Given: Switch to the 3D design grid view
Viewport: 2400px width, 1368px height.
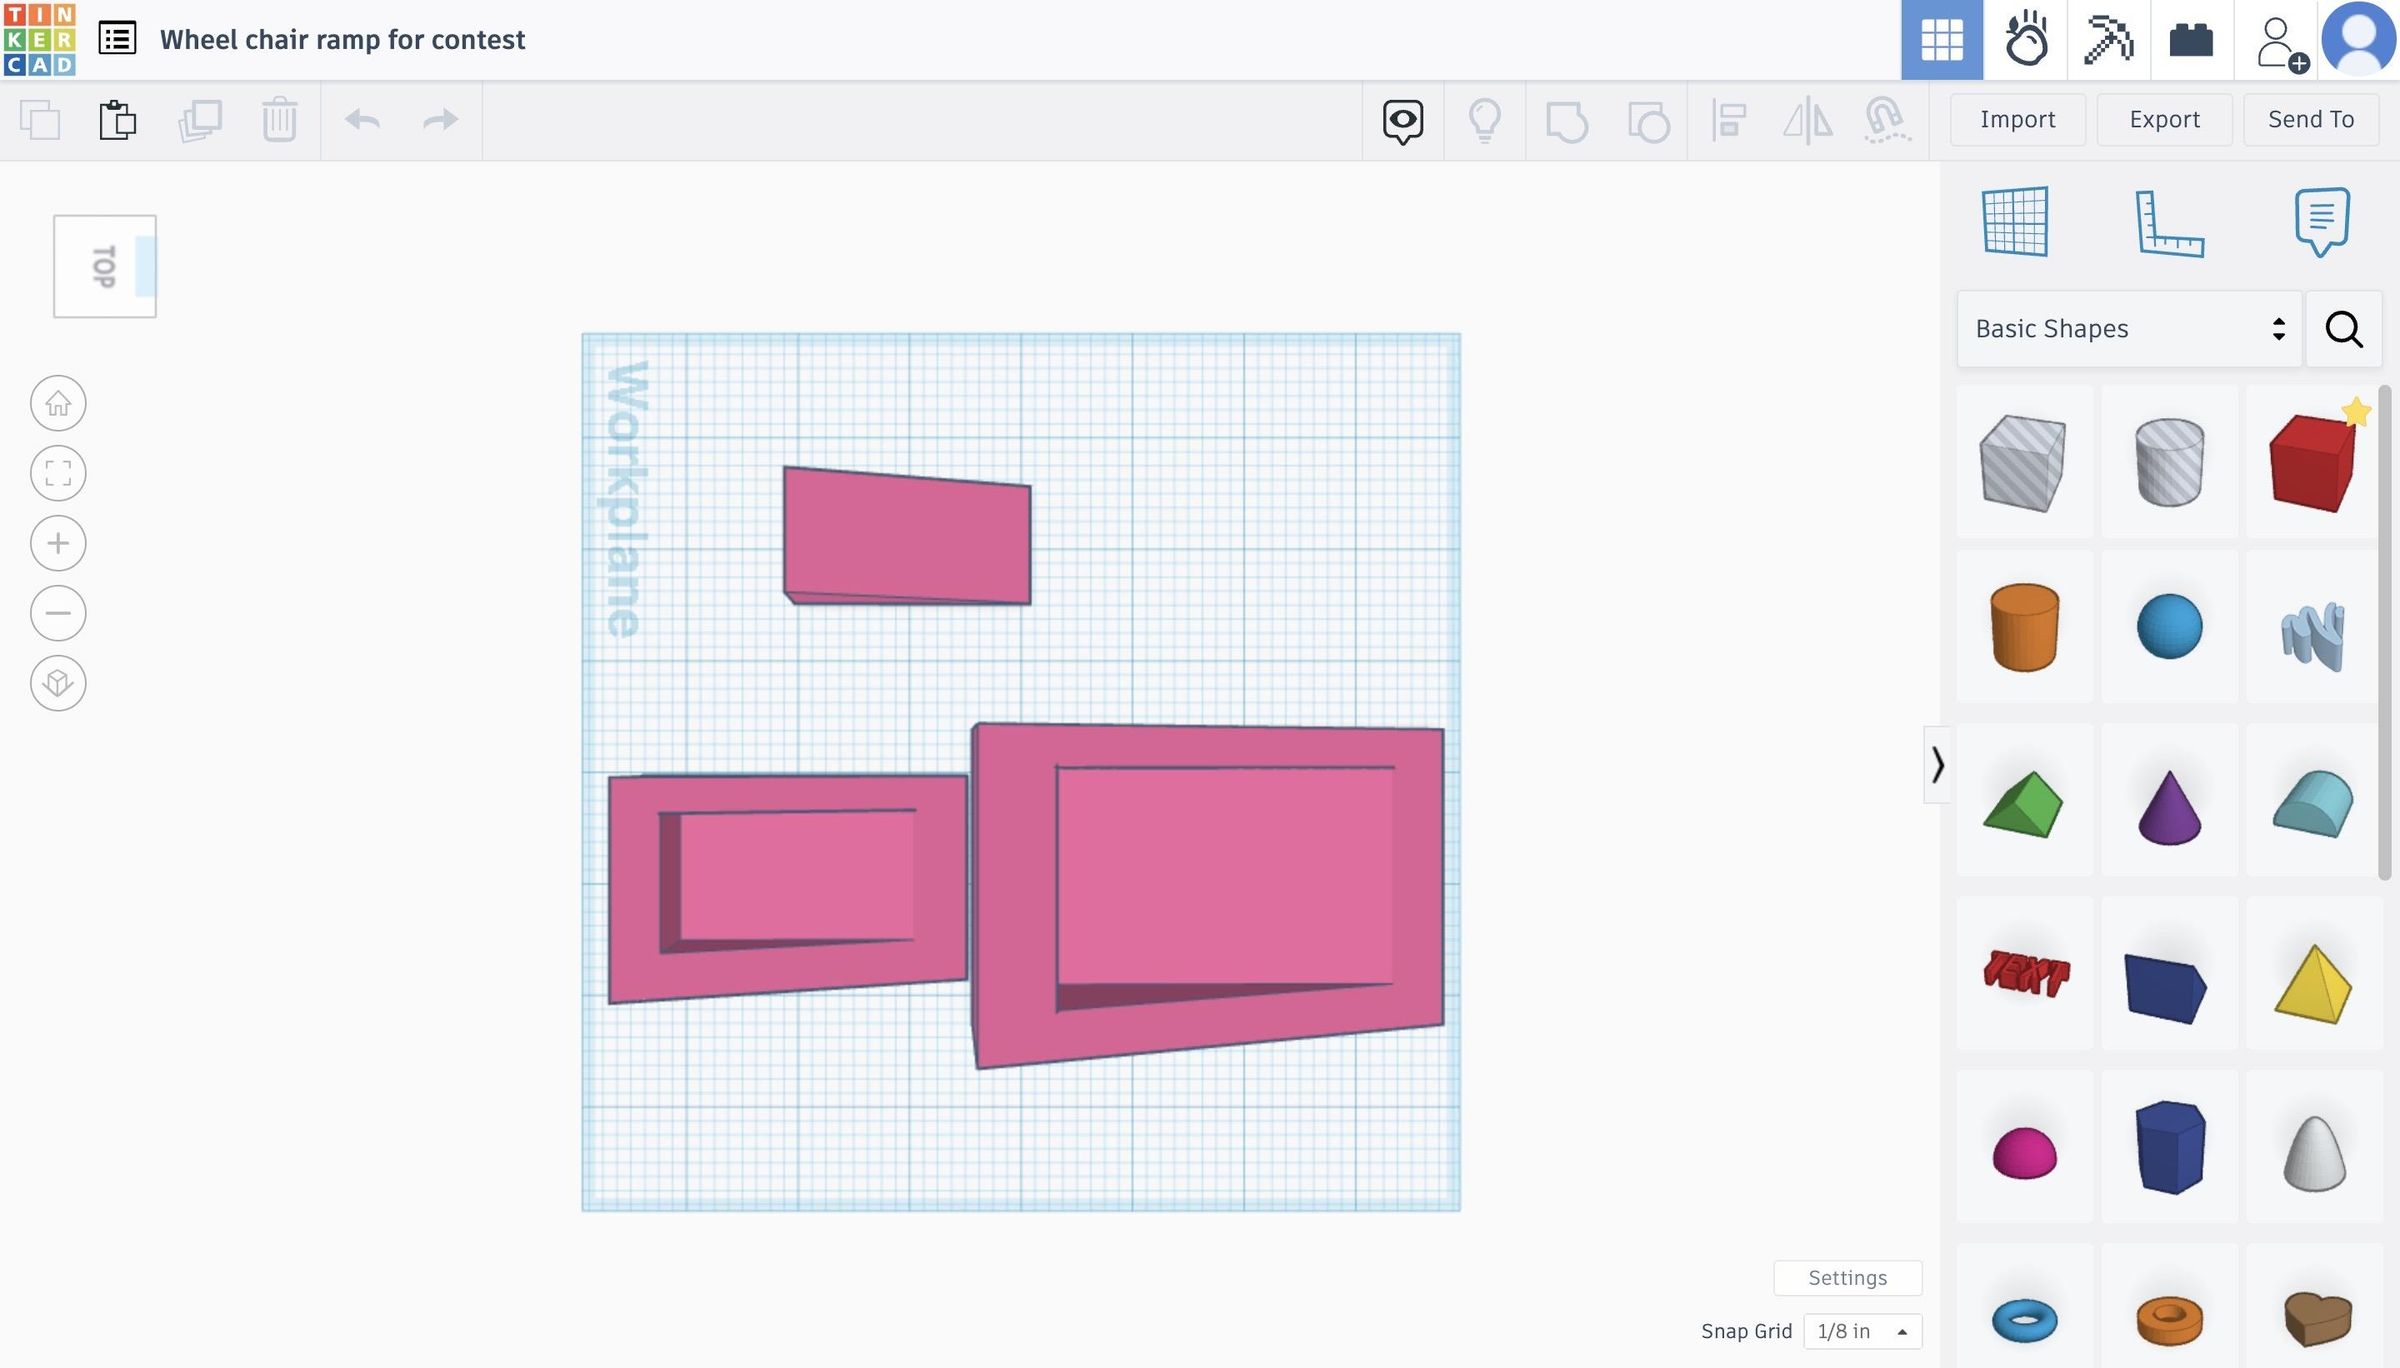Looking at the screenshot, I should [x=1942, y=40].
